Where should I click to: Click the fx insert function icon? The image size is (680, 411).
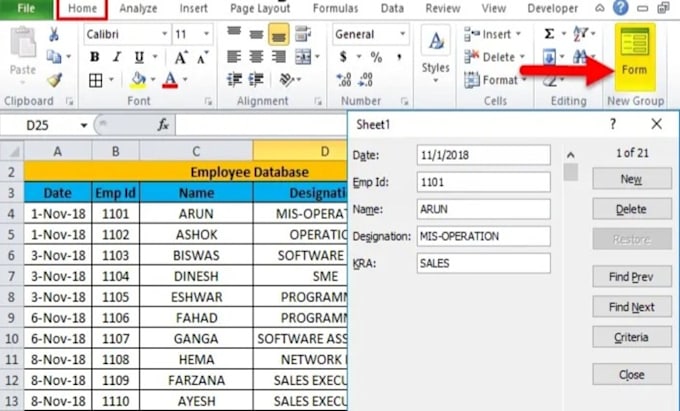point(163,125)
